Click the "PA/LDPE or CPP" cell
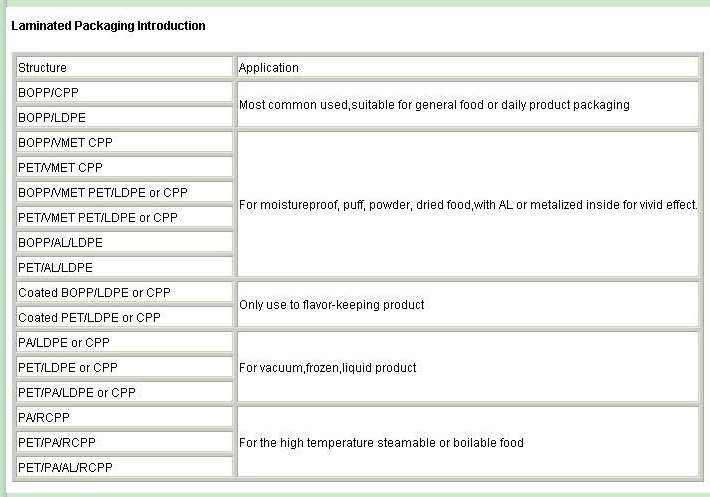The height and width of the screenshot is (497, 710). 124,343
